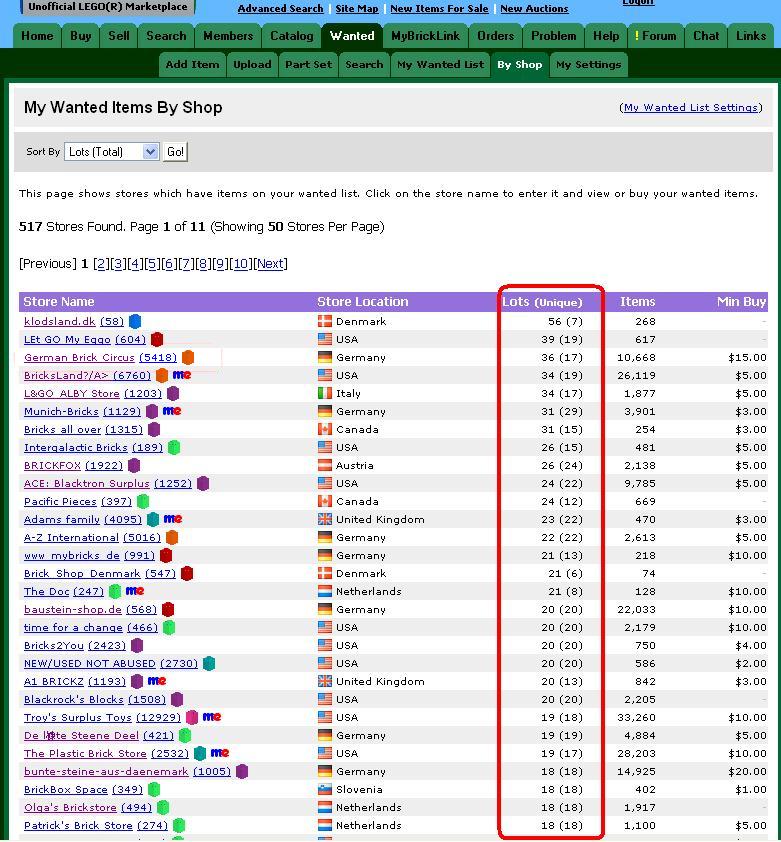Open the Add Item sub-tab
This screenshot has height=842, width=781.
[192, 64]
